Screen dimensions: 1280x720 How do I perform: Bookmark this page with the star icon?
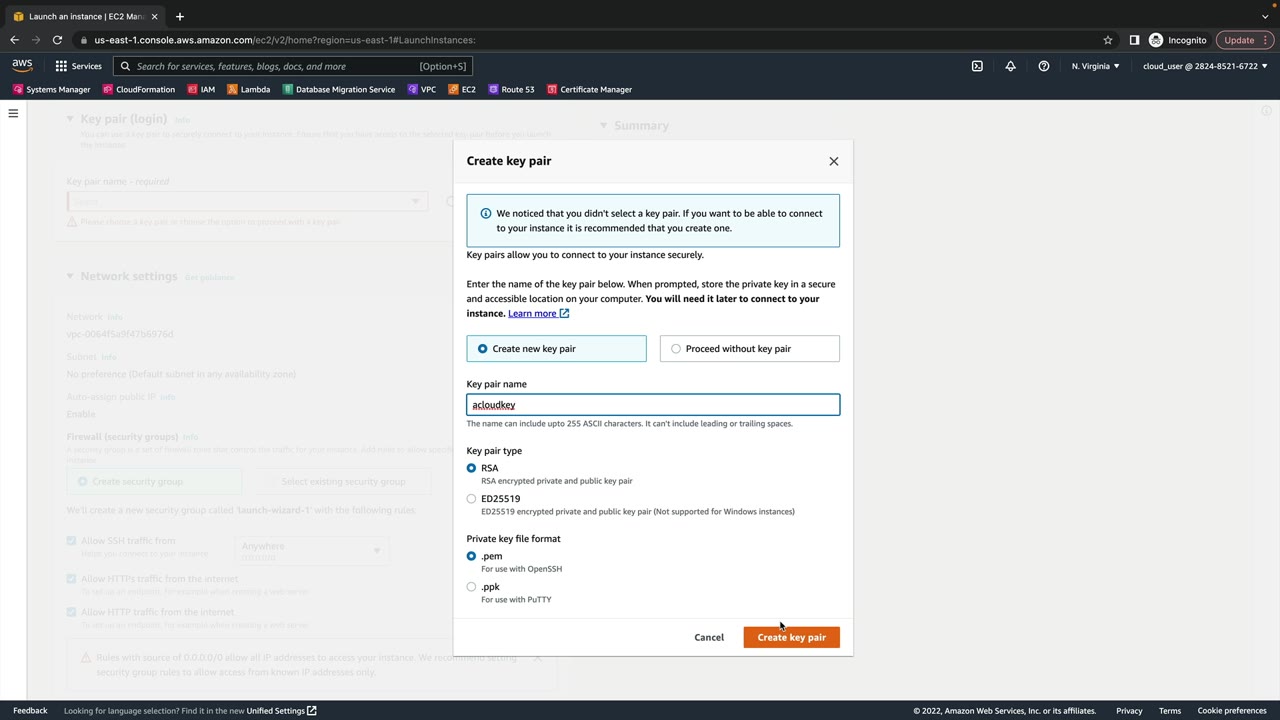coord(1108,40)
